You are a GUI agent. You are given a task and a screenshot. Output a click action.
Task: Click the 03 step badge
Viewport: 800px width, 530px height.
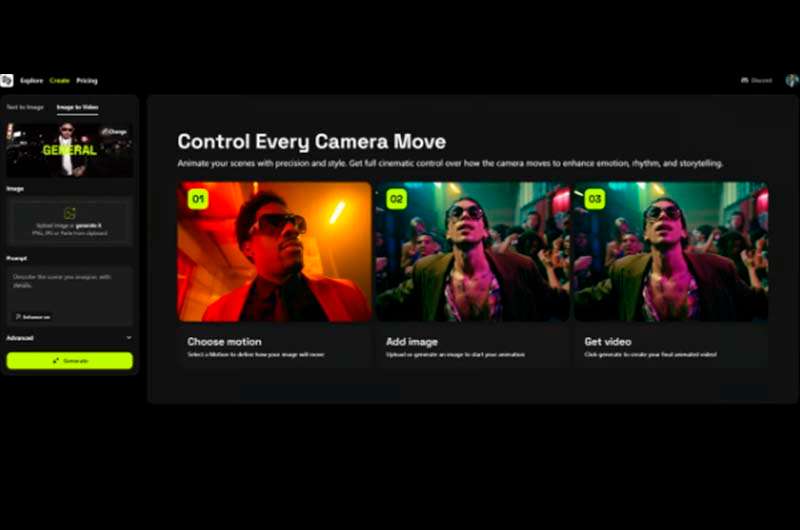(x=594, y=199)
